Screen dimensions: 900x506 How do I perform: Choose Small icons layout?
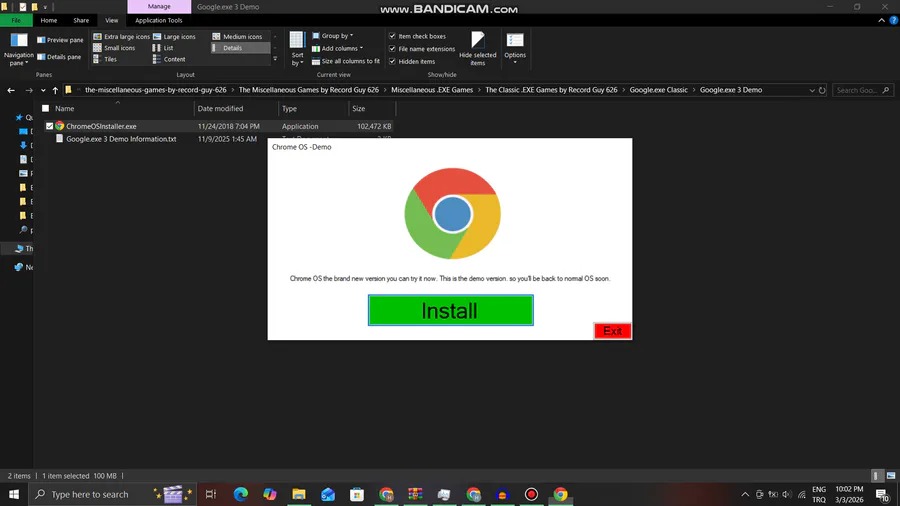114,48
